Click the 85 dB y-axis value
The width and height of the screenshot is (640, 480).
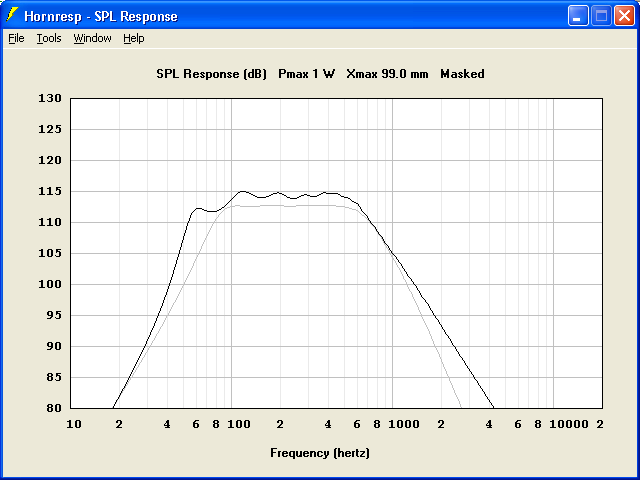(54, 378)
